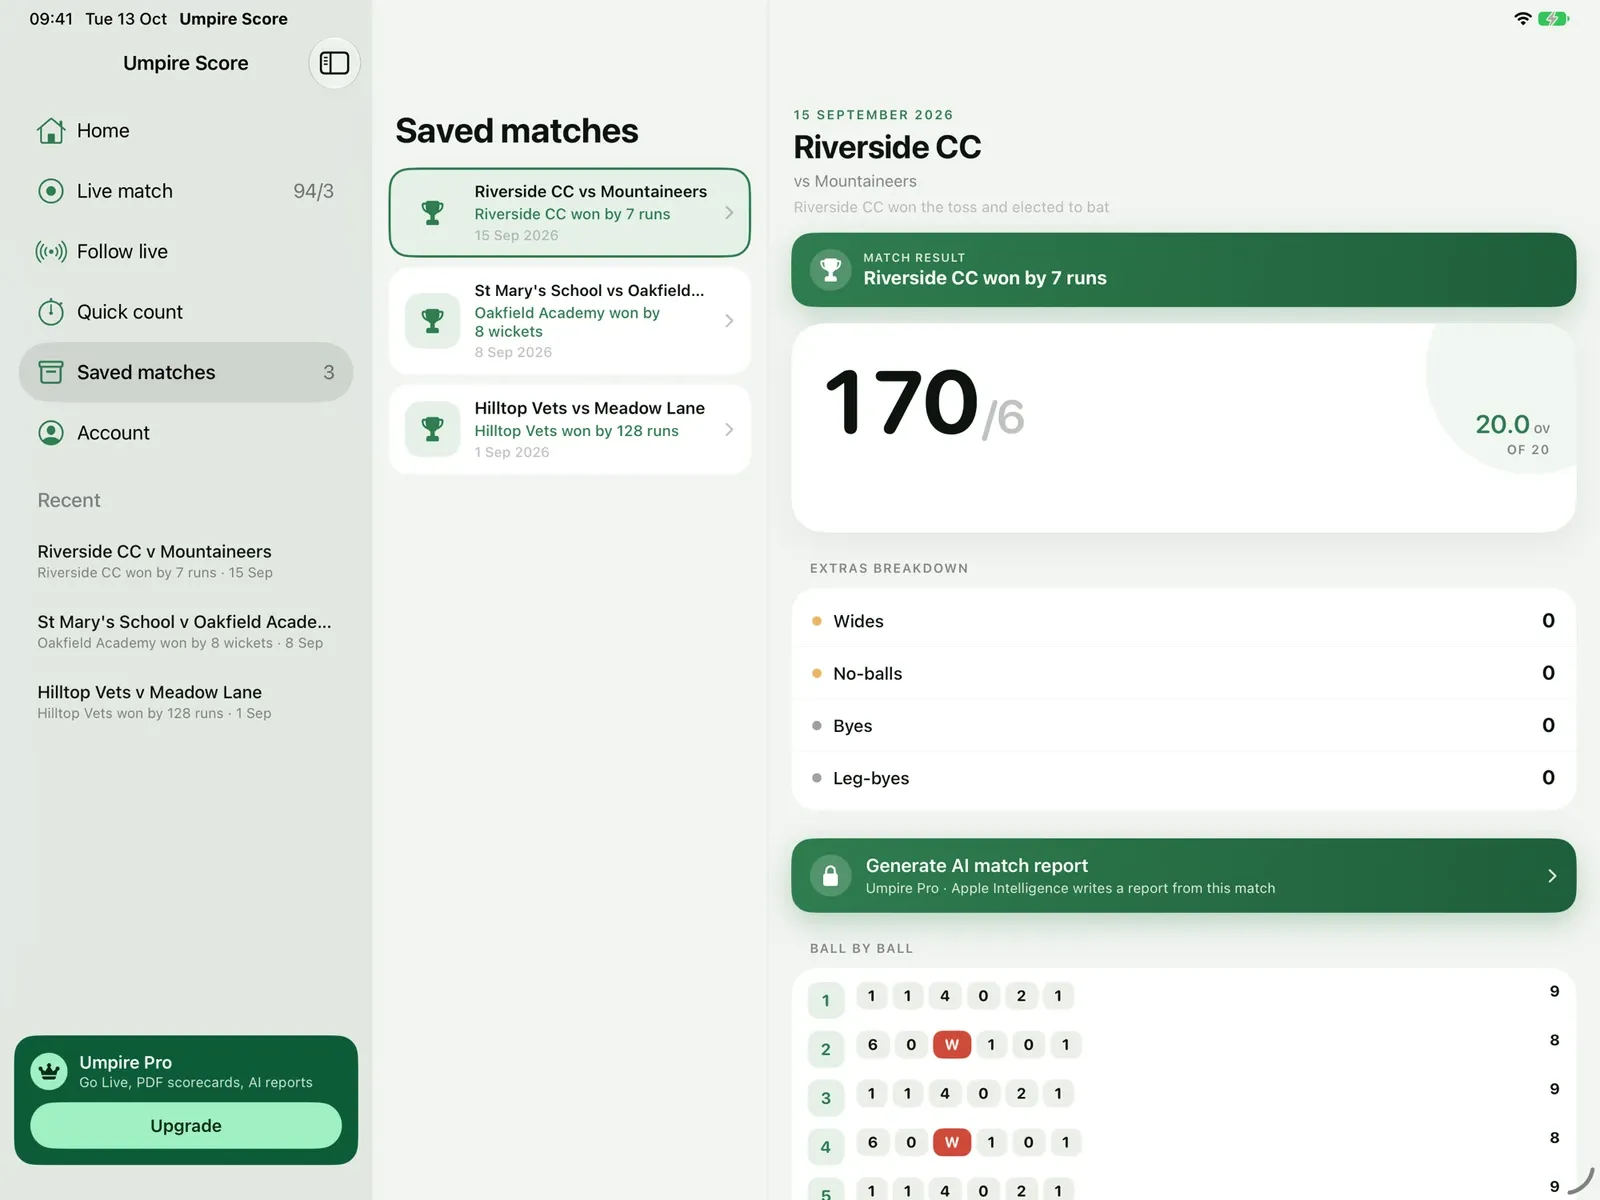Open St Mary's School vs Oakfield chevron
This screenshot has width=1600, height=1200.
729,321
